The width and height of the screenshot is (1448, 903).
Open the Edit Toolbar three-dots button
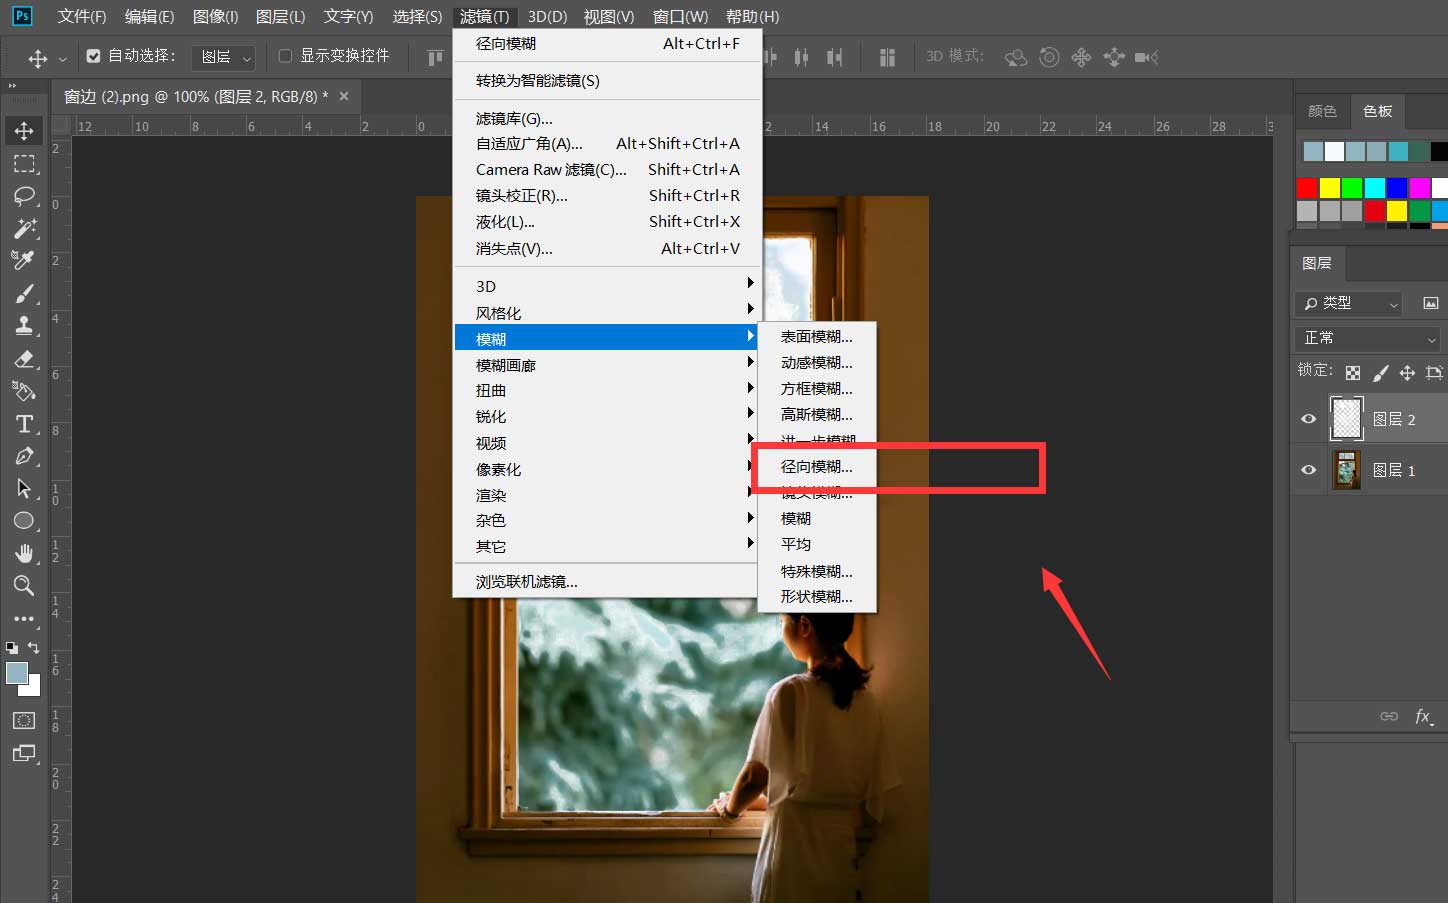(x=24, y=619)
